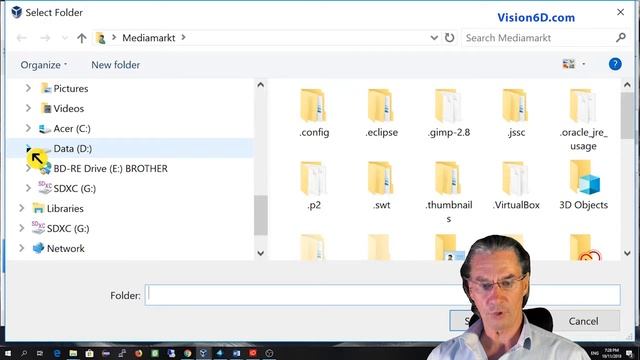
Task: Open taskbar search magnifier
Action: (24, 353)
